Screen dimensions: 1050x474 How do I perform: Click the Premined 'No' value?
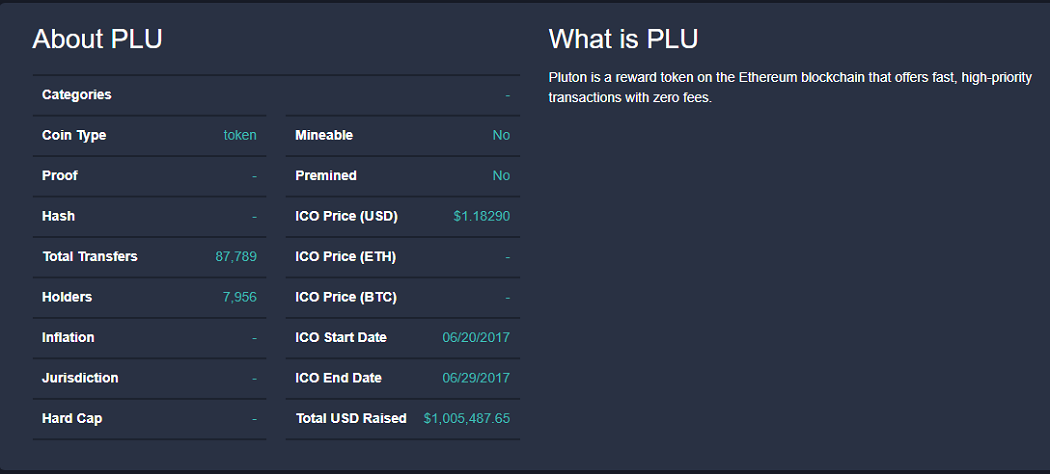(x=502, y=175)
